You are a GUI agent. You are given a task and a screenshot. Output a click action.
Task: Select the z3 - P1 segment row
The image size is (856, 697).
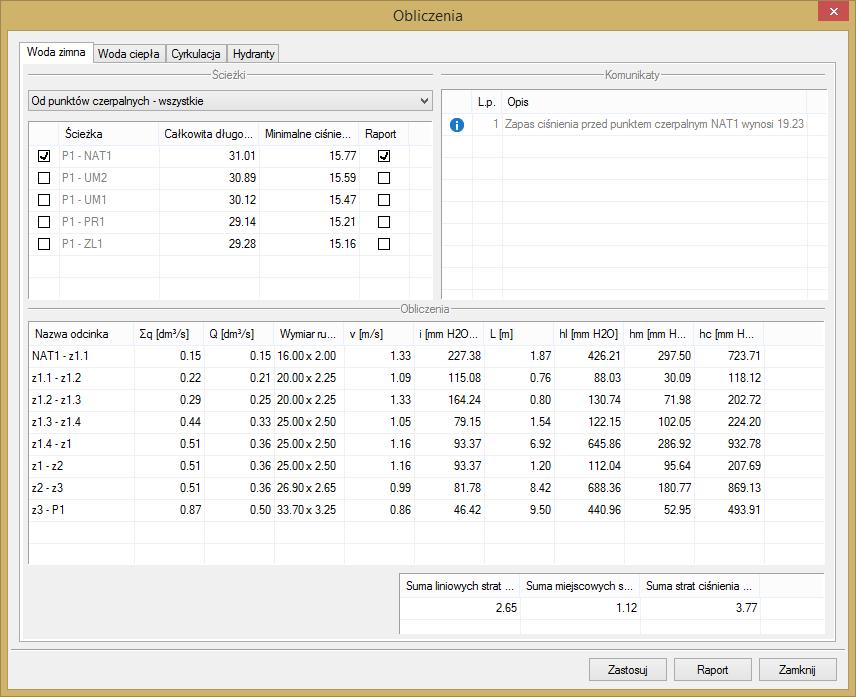[x=426, y=510]
